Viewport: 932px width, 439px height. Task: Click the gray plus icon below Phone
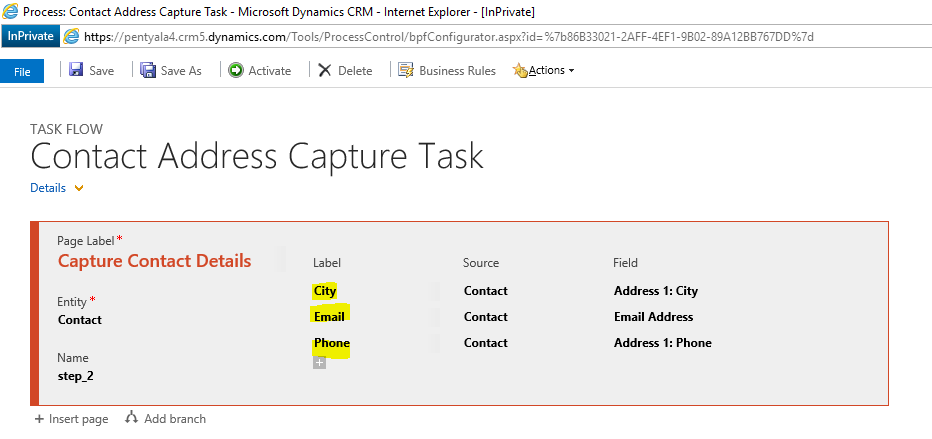pyautogui.click(x=320, y=362)
